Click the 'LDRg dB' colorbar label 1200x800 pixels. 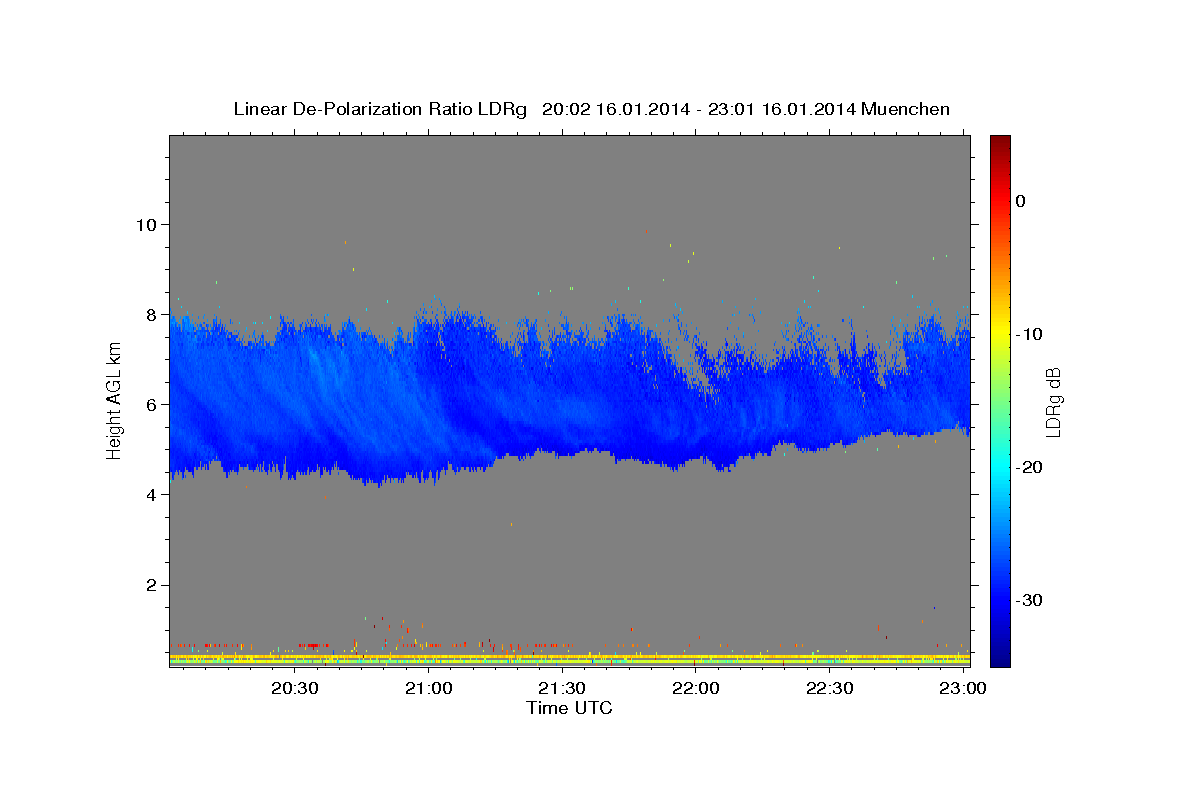(x=1053, y=401)
